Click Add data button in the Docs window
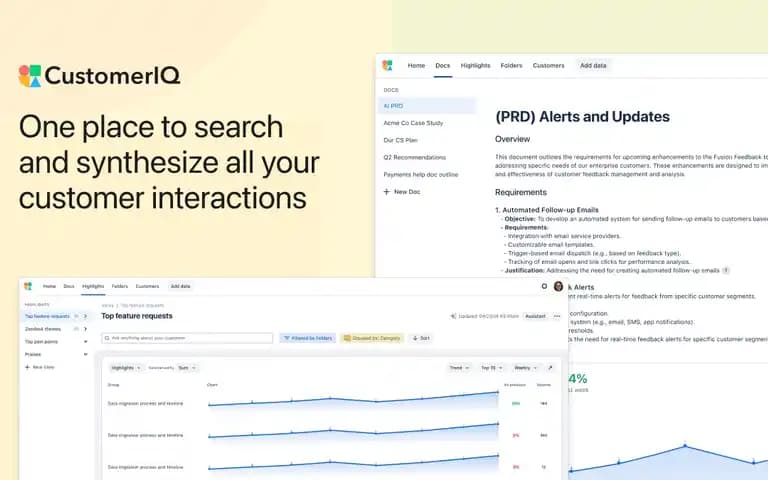768x480 pixels. 593,65
